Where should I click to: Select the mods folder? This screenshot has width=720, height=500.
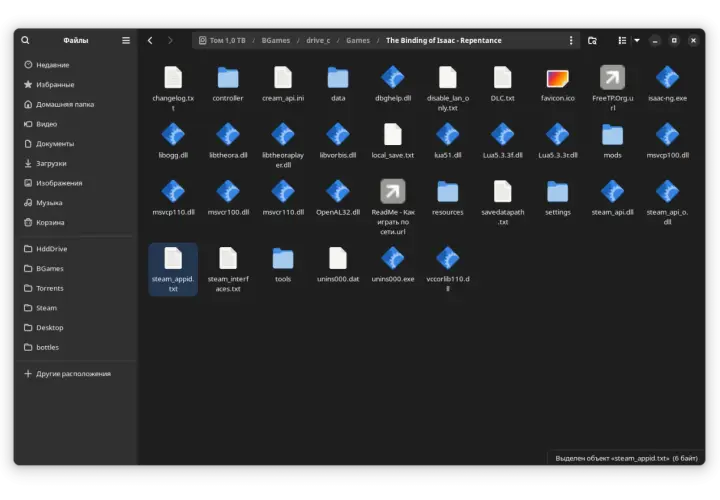click(x=613, y=141)
